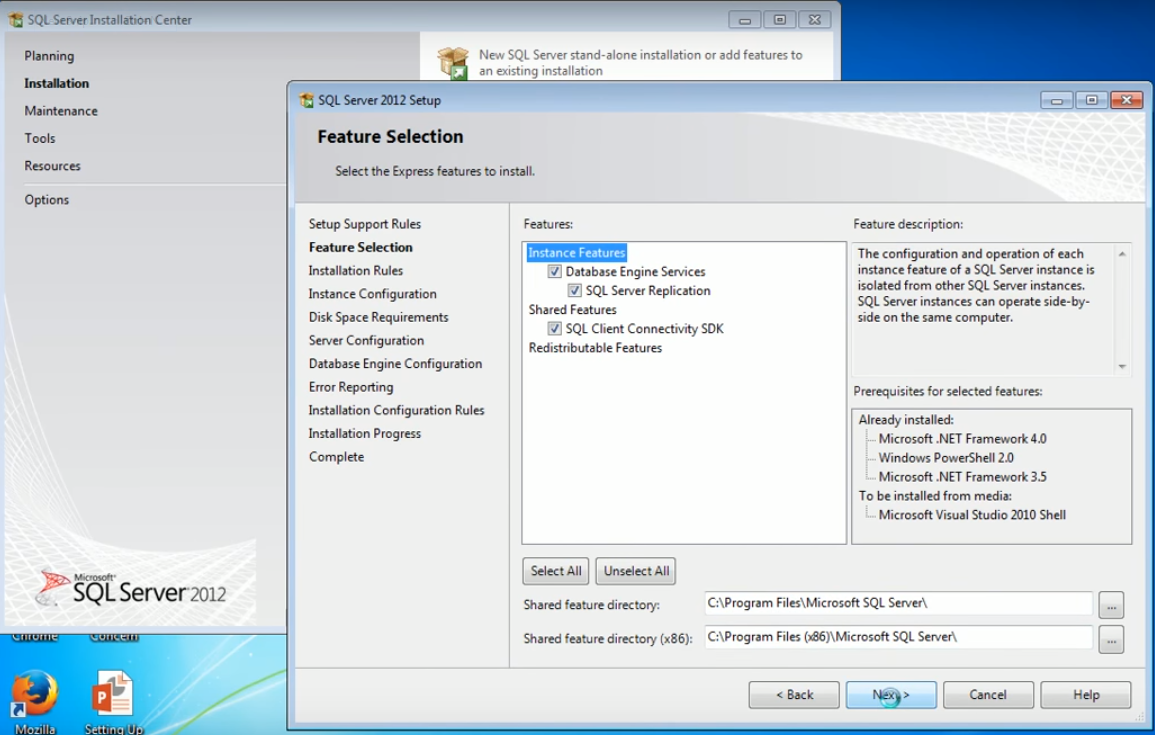Click Database Engine Configuration step
1155x735 pixels.
tap(395, 364)
